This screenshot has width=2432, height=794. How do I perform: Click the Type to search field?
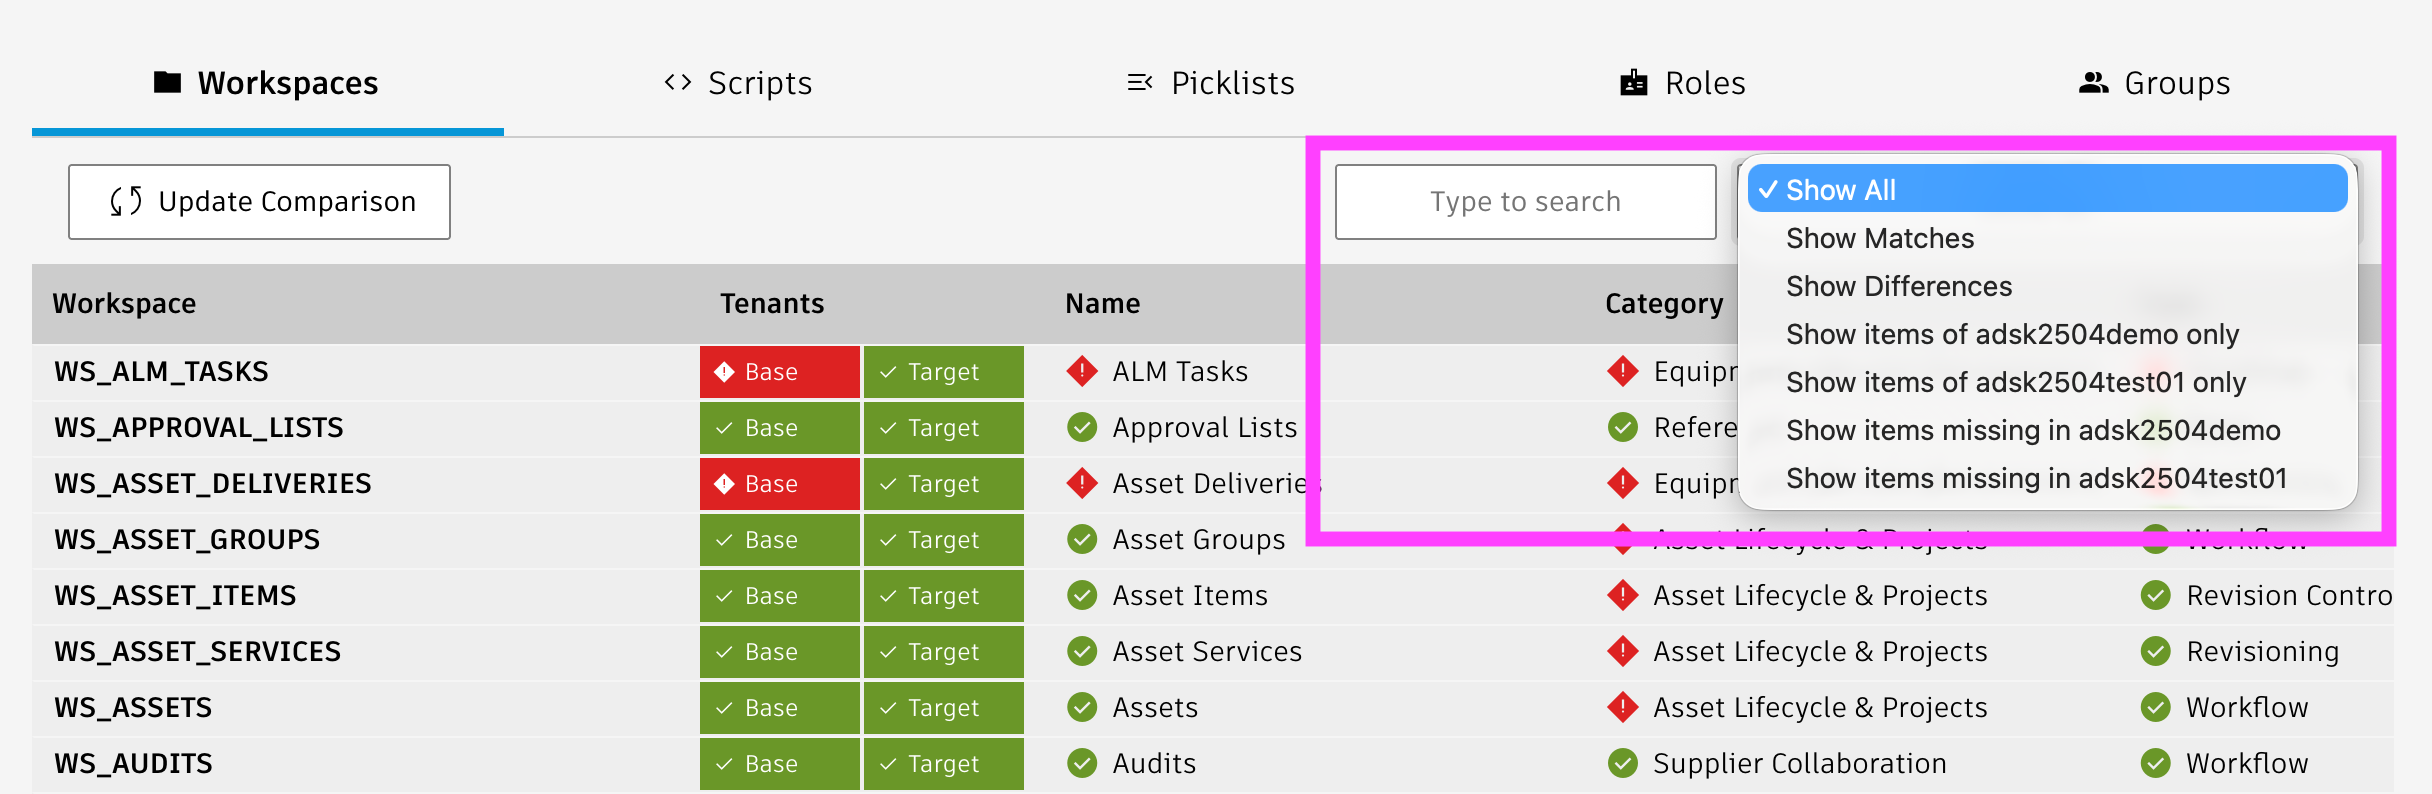click(x=1525, y=202)
